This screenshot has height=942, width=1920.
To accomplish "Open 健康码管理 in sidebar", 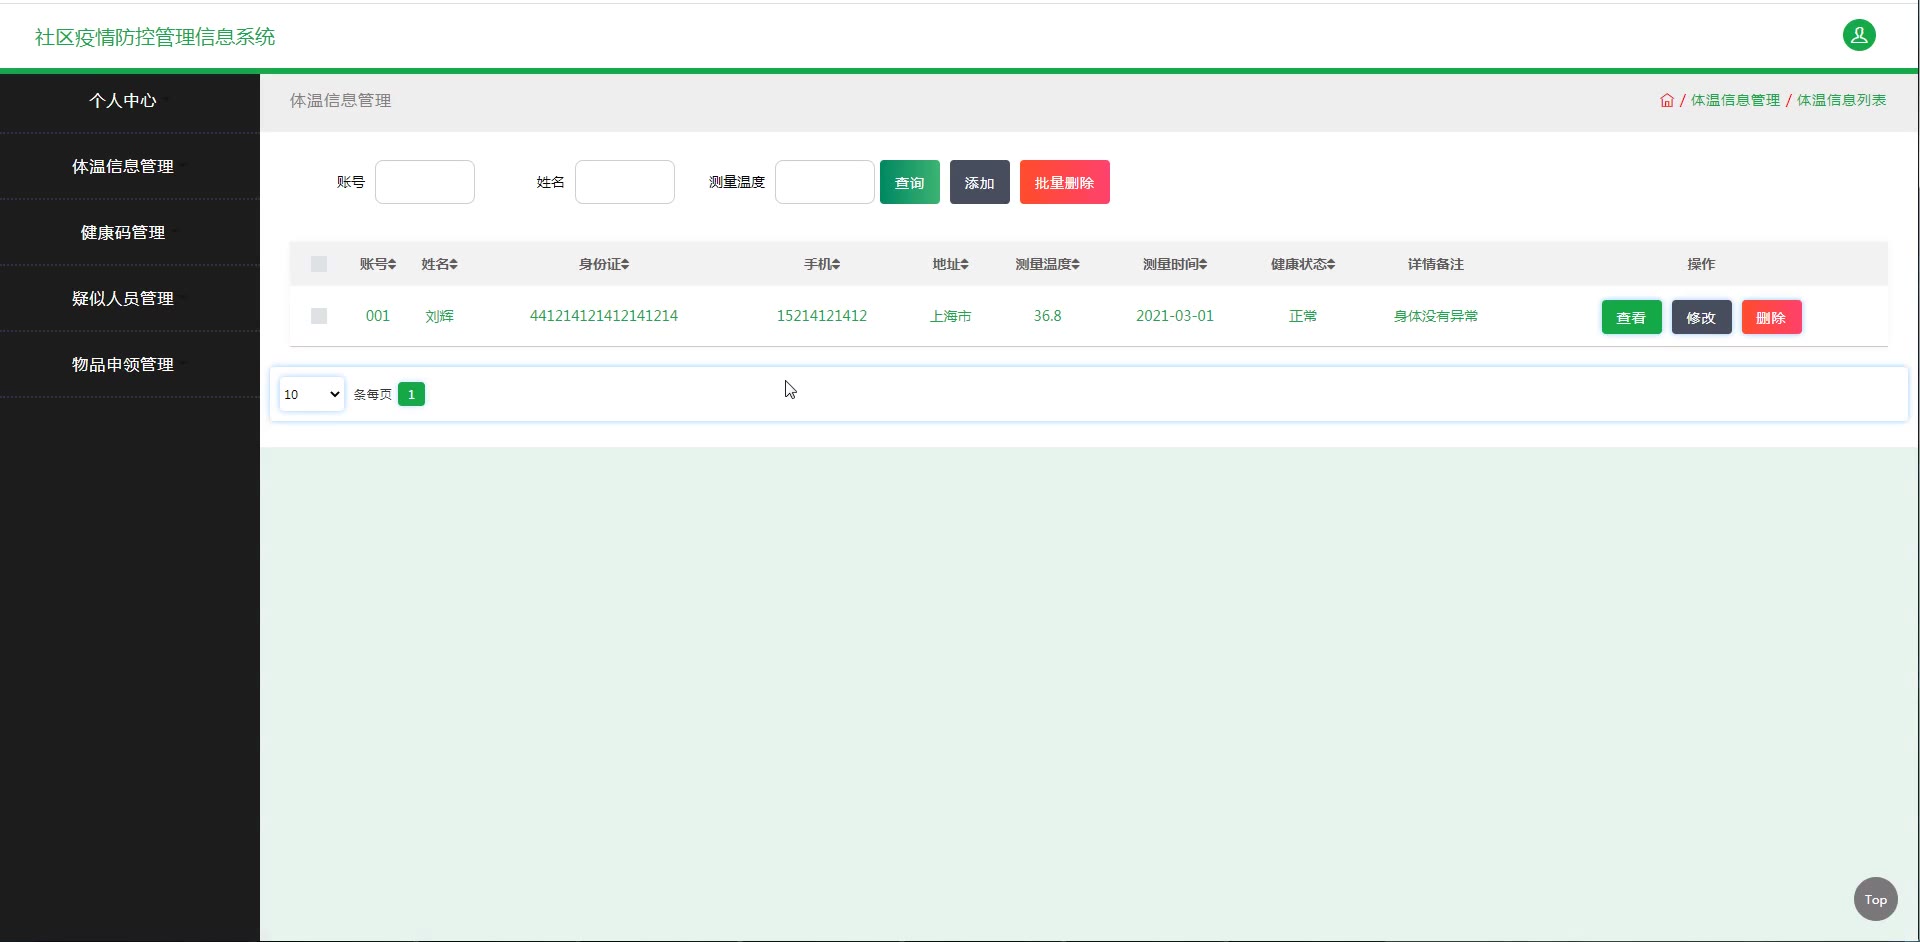I will pyautogui.click(x=130, y=233).
